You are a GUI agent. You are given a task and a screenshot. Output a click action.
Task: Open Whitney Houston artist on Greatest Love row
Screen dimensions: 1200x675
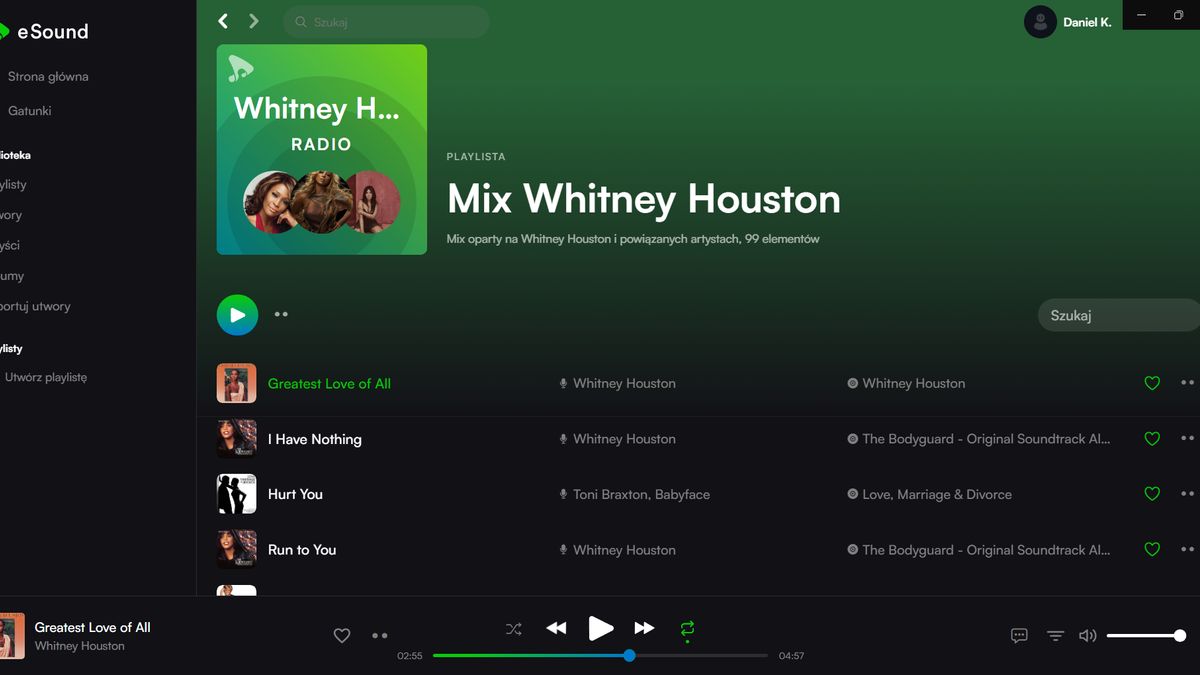[624, 384]
